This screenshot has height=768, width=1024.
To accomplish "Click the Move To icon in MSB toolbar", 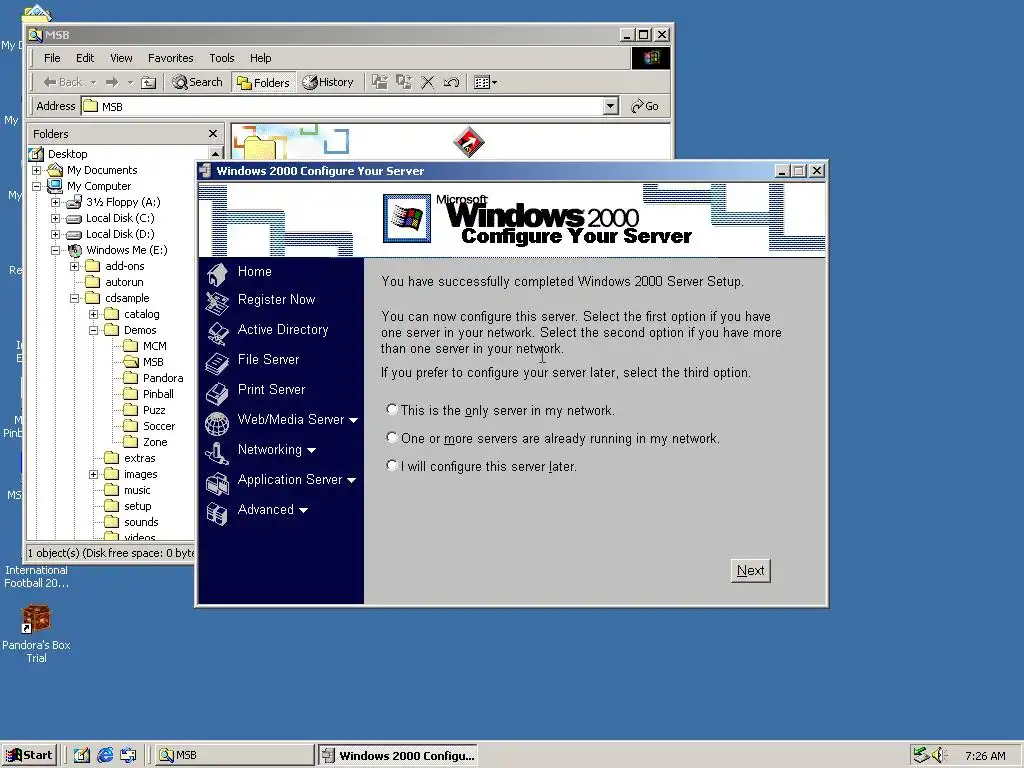I will click(379, 82).
